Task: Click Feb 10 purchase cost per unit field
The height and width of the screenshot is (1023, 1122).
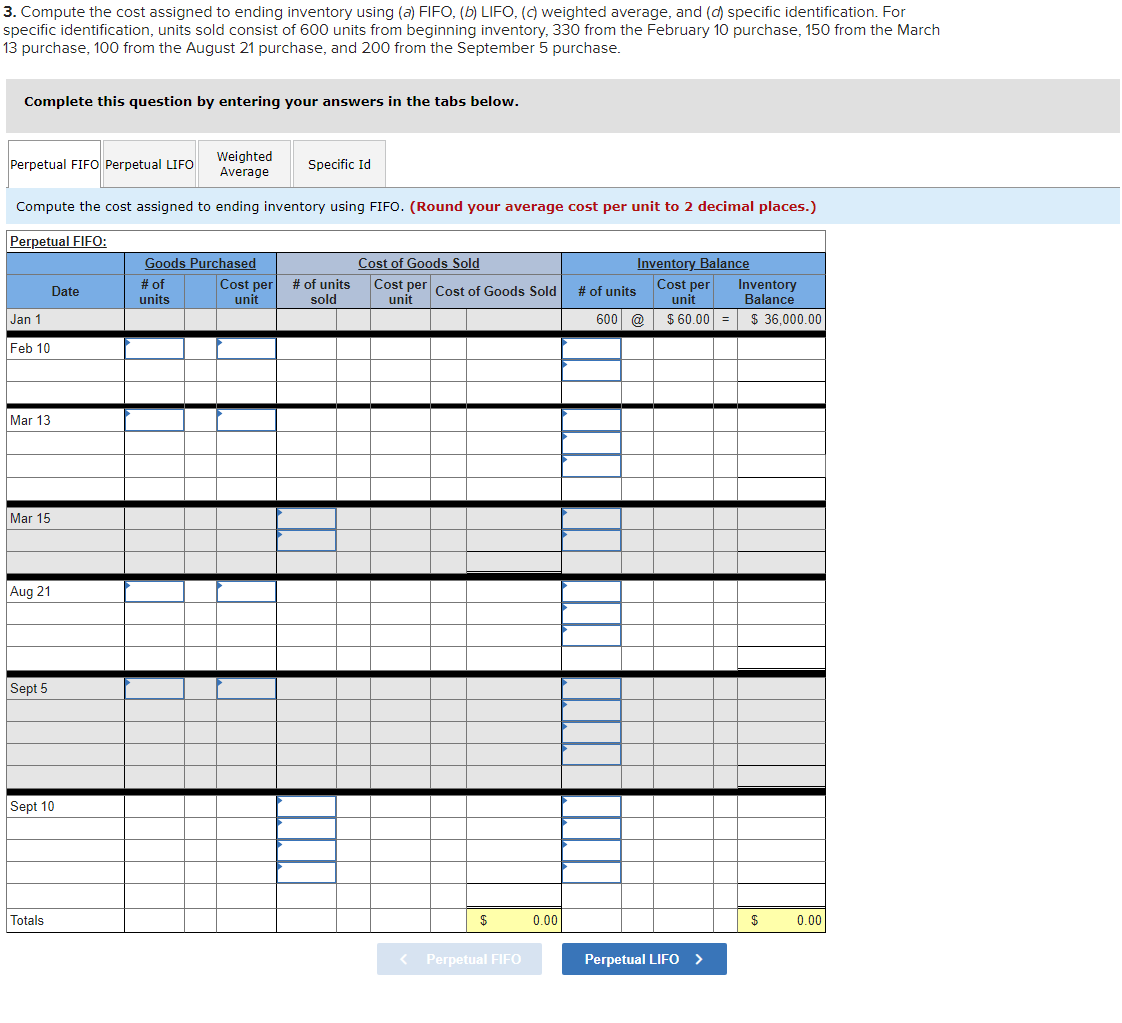Action: coord(246,348)
